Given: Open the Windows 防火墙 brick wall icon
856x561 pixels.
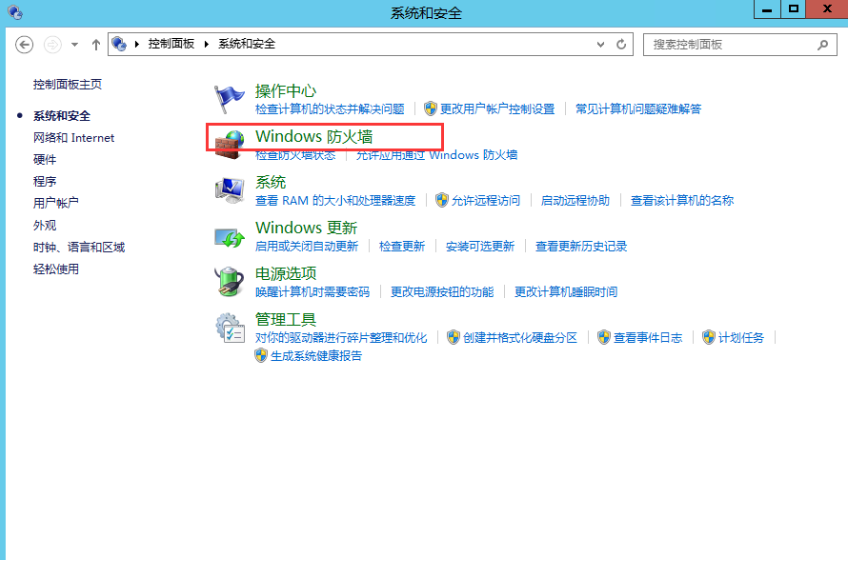Looking at the screenshot, I should point(229,145).
